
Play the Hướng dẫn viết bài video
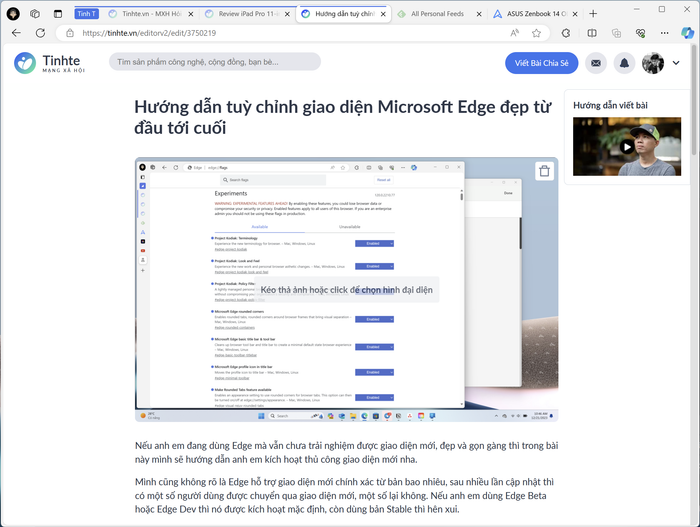coord(627,146)
